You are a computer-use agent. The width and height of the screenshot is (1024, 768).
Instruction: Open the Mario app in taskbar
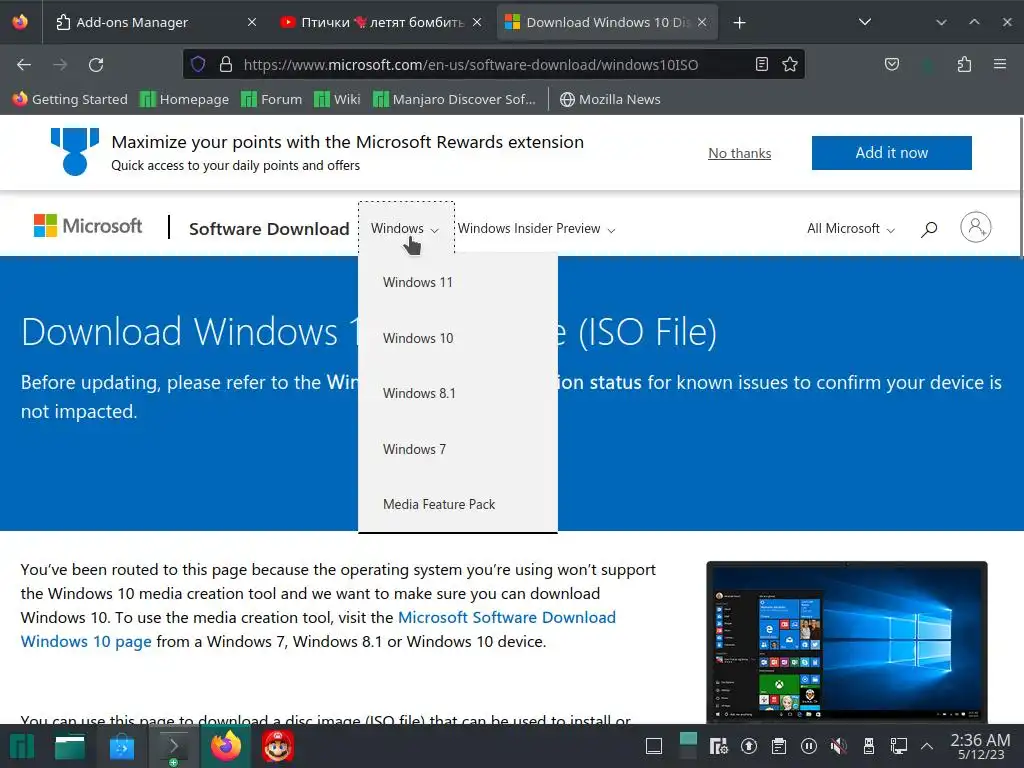[x=278, y=746]
